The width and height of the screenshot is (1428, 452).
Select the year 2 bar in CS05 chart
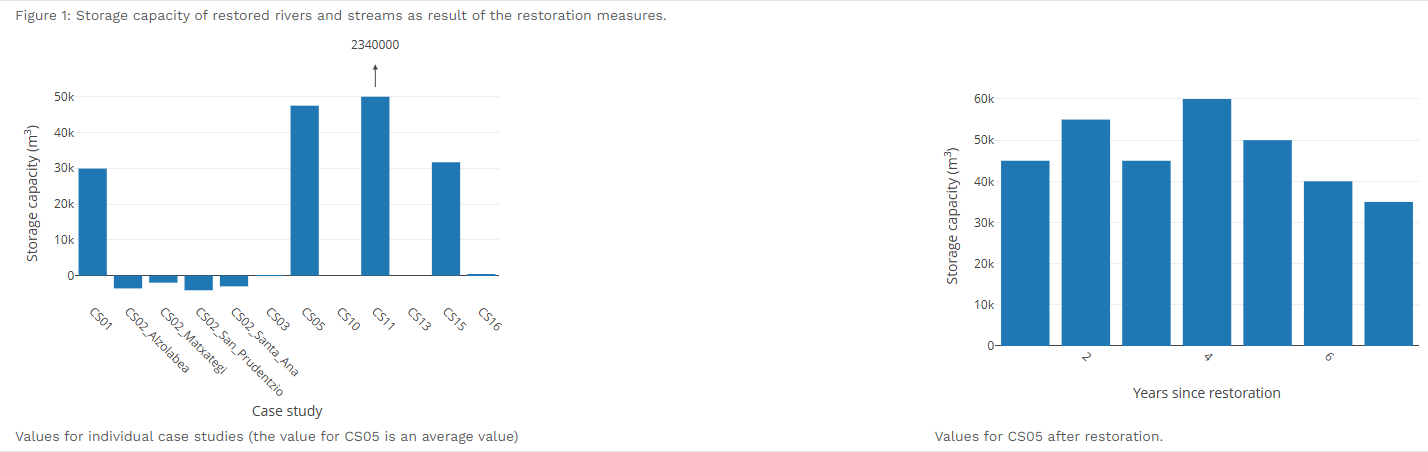[x=1086, y=232]
